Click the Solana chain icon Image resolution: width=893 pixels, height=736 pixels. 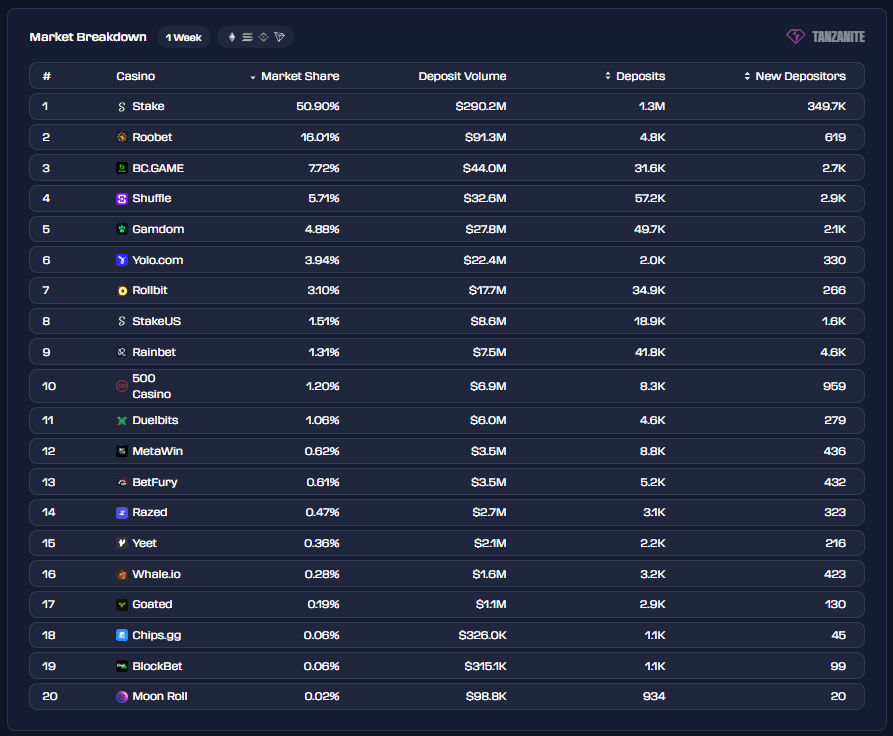[247, 37]
